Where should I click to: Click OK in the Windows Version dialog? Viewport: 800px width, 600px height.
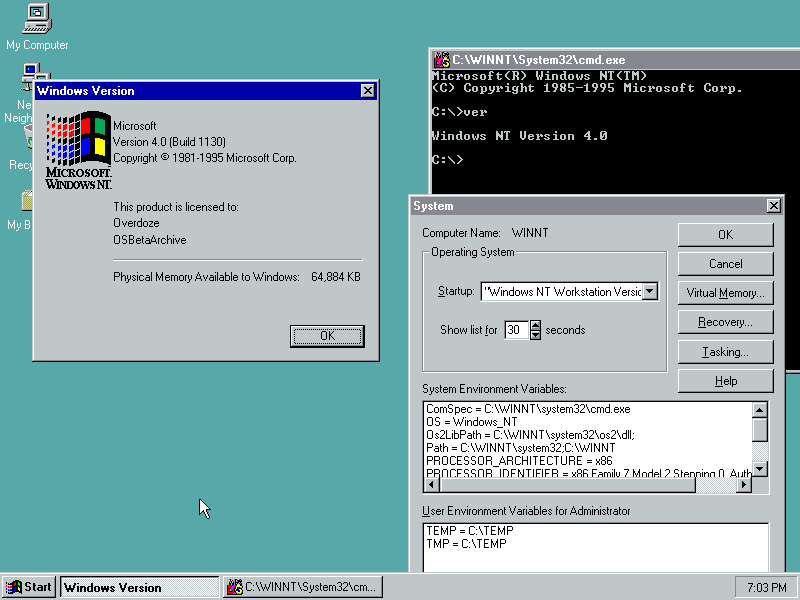(x=327, y=336)
